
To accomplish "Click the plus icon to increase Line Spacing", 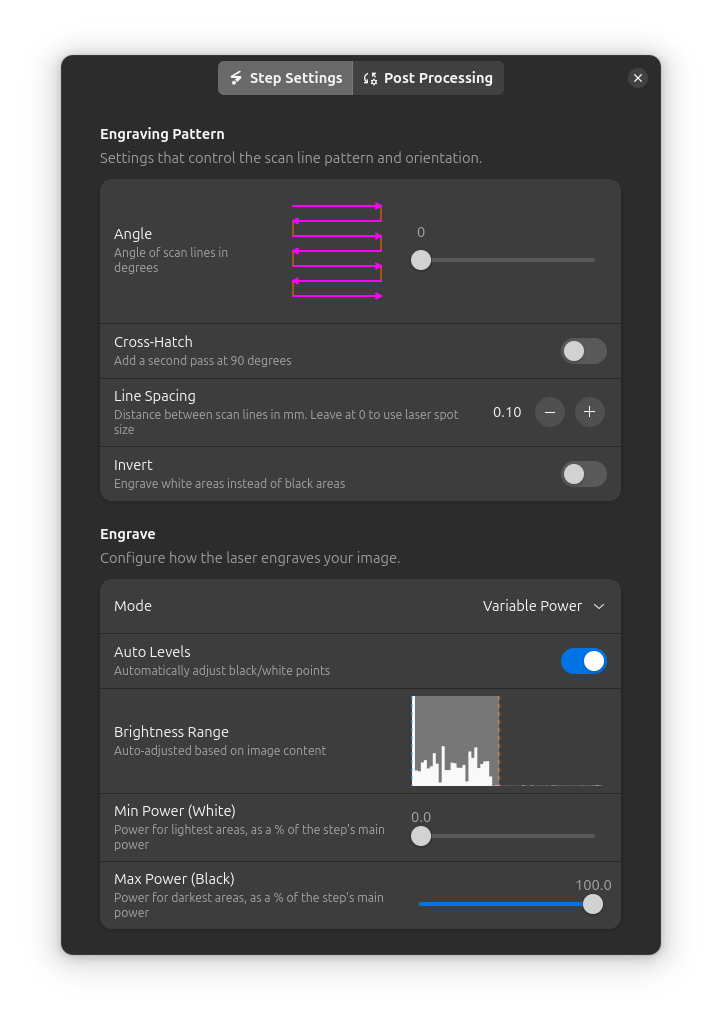I will (x=590, y=412).
